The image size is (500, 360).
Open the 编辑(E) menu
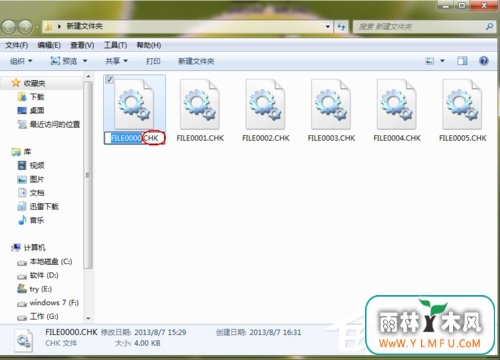(x=49, y=45)
